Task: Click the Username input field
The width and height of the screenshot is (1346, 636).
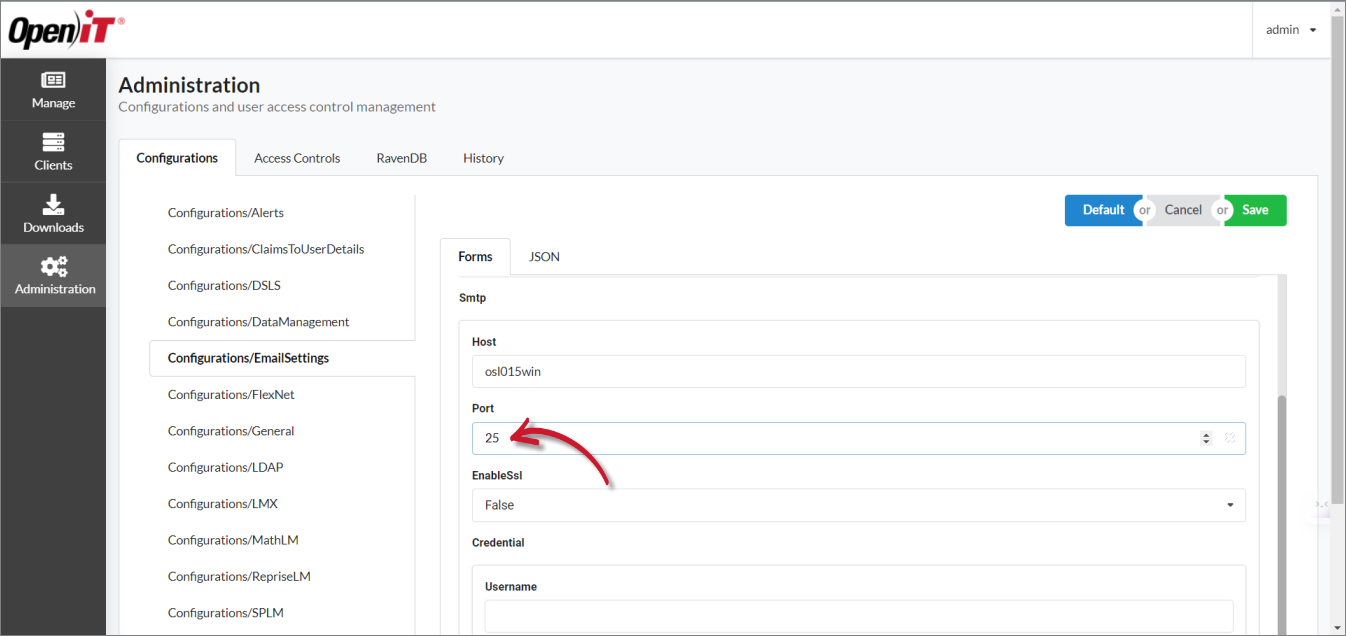Action: pyautogui.click(x=858, y=616)
